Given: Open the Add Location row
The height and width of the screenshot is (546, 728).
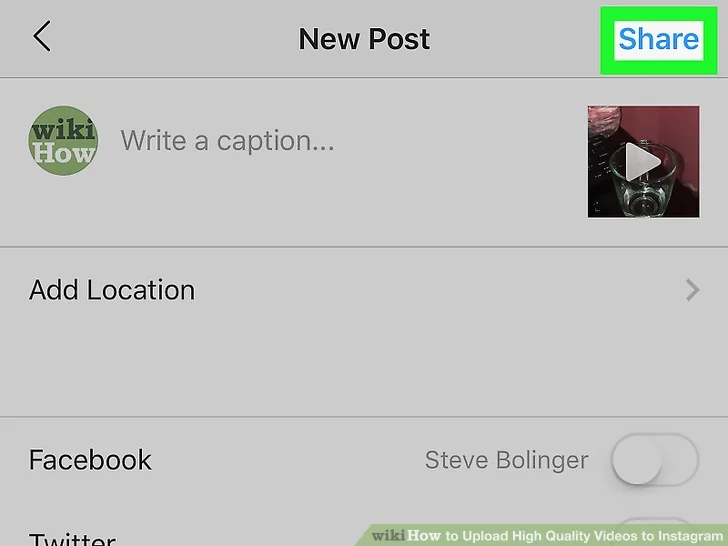Looking at the screenshot, I should [364, 291].
